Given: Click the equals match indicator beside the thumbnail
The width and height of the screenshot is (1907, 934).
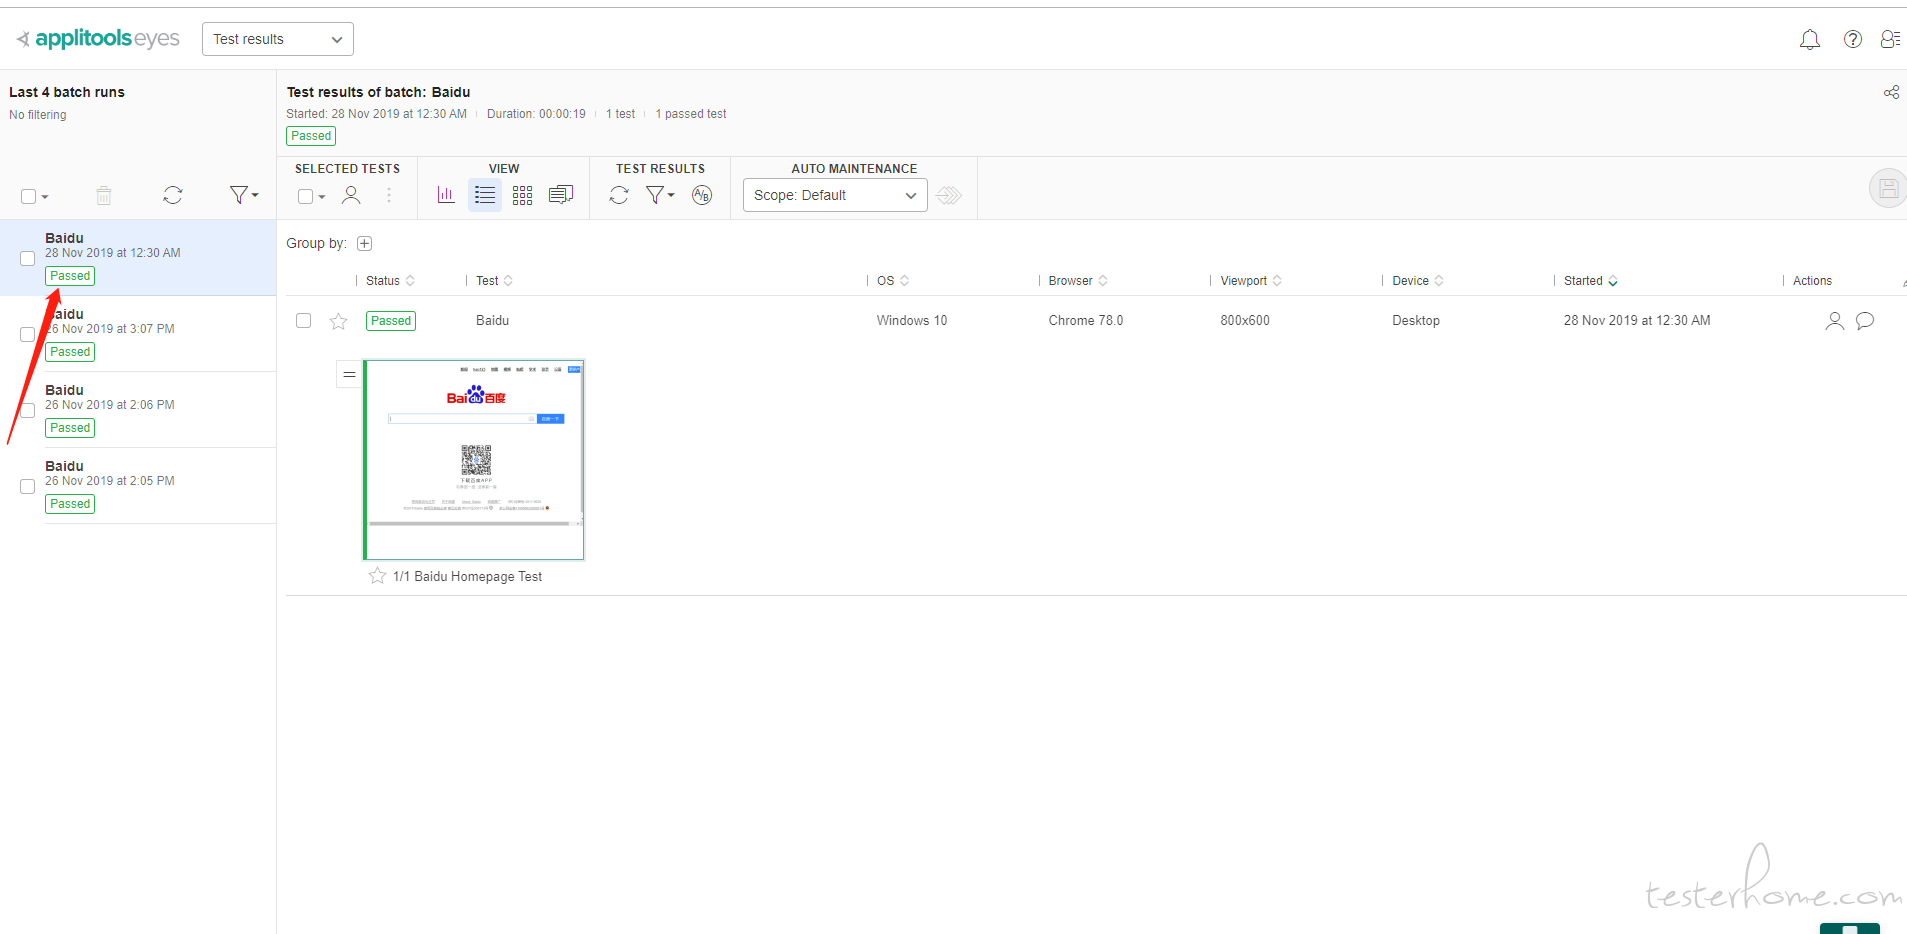Looking at the screenshot, I should pos(349,374).
